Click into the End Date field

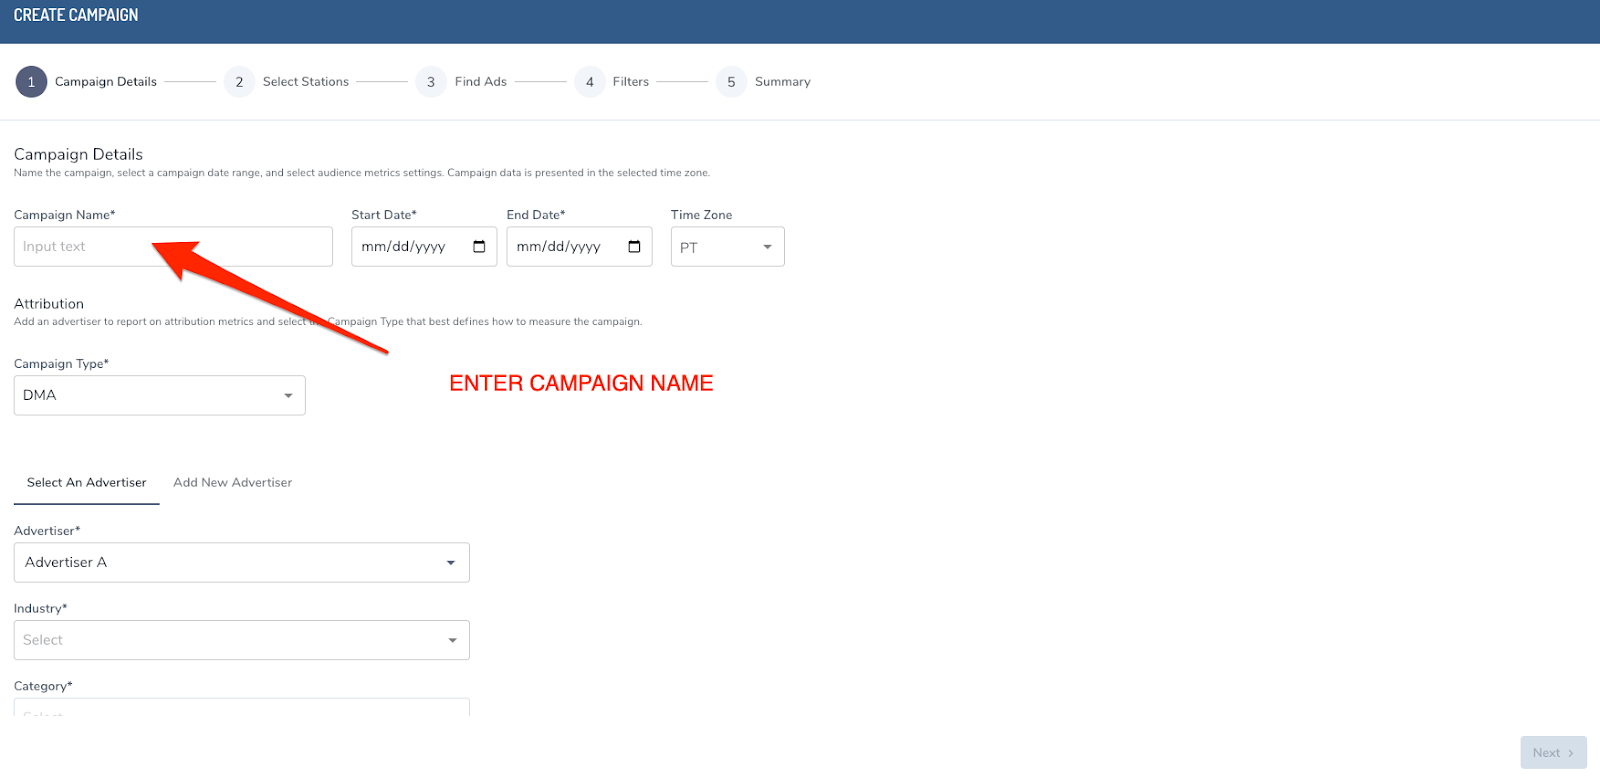tap(565, 247)
